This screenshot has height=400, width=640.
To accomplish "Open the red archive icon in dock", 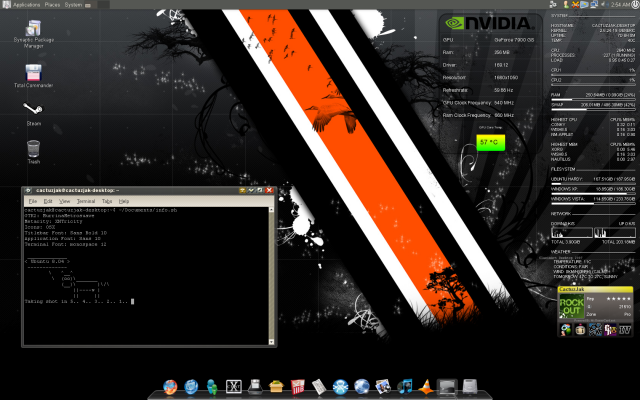I will click(298, 387).
